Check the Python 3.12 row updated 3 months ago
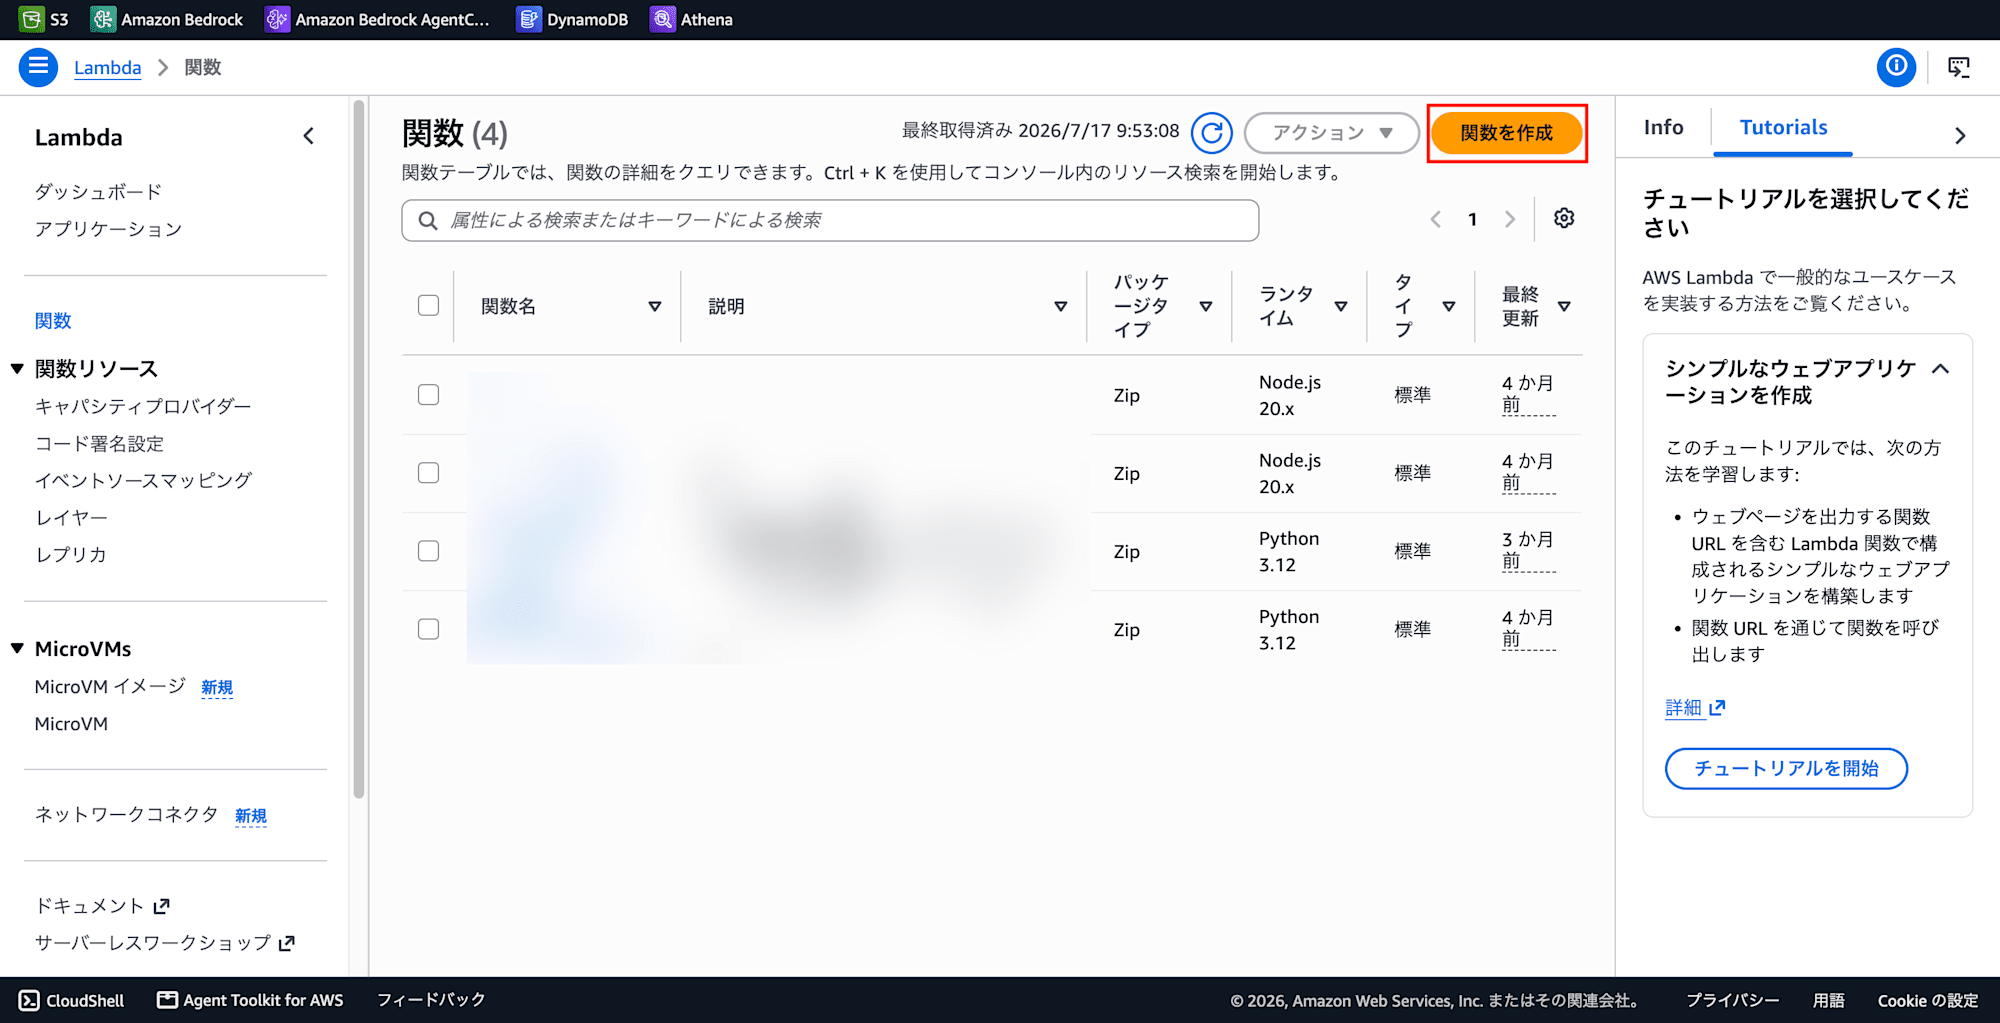This screenshot has height=1023, width=2000. (428, 551)
